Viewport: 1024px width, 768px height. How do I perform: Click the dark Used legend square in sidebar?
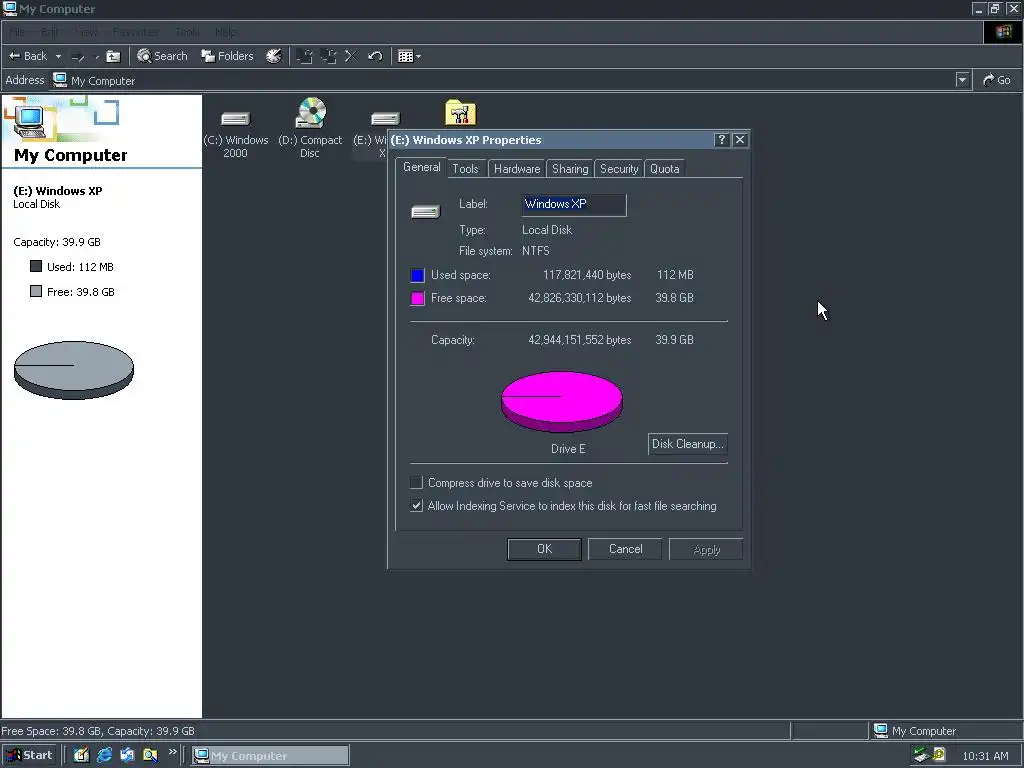36,266
